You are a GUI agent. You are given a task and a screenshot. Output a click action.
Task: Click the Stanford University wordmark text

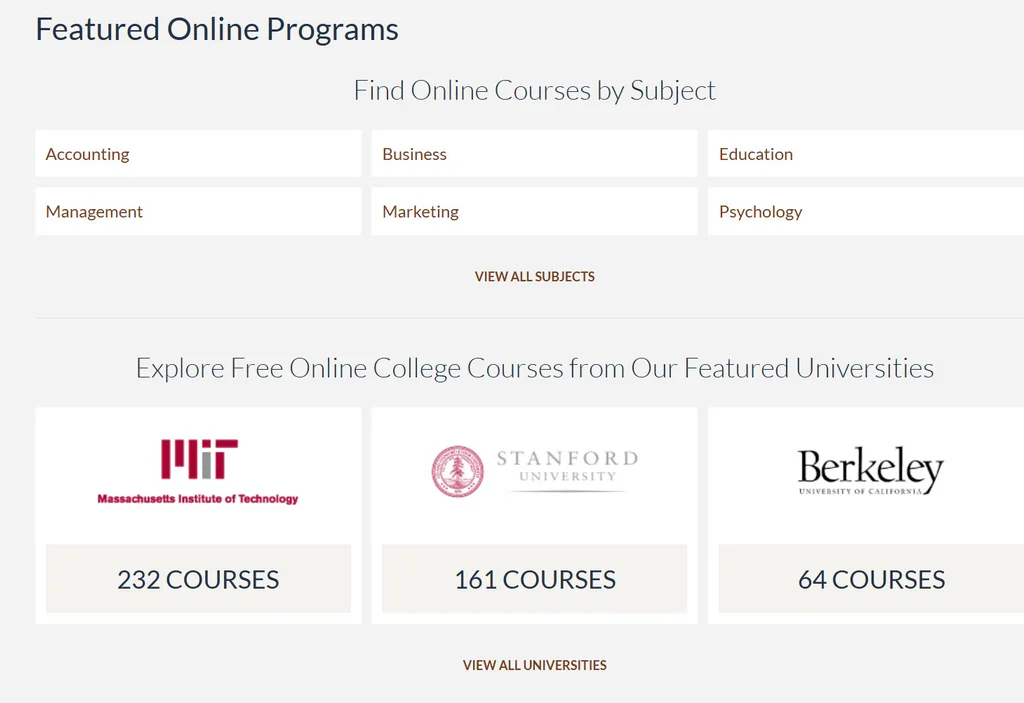567,466
